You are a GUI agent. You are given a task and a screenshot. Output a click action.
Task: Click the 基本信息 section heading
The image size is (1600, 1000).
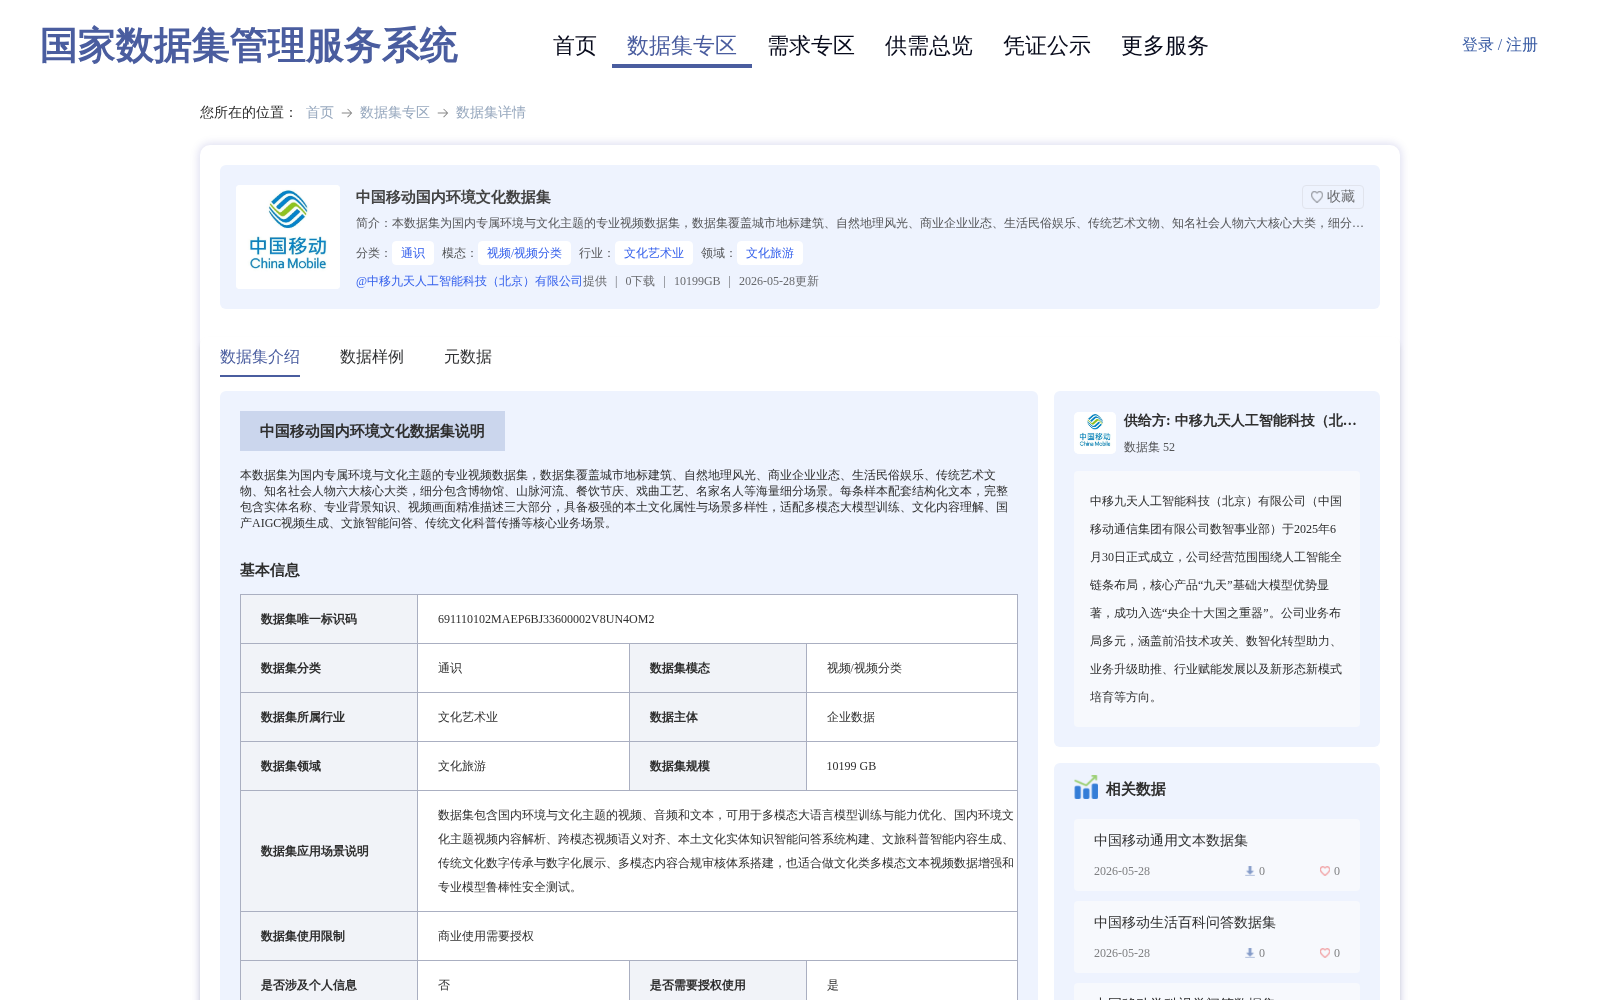(x=270, y=570)
